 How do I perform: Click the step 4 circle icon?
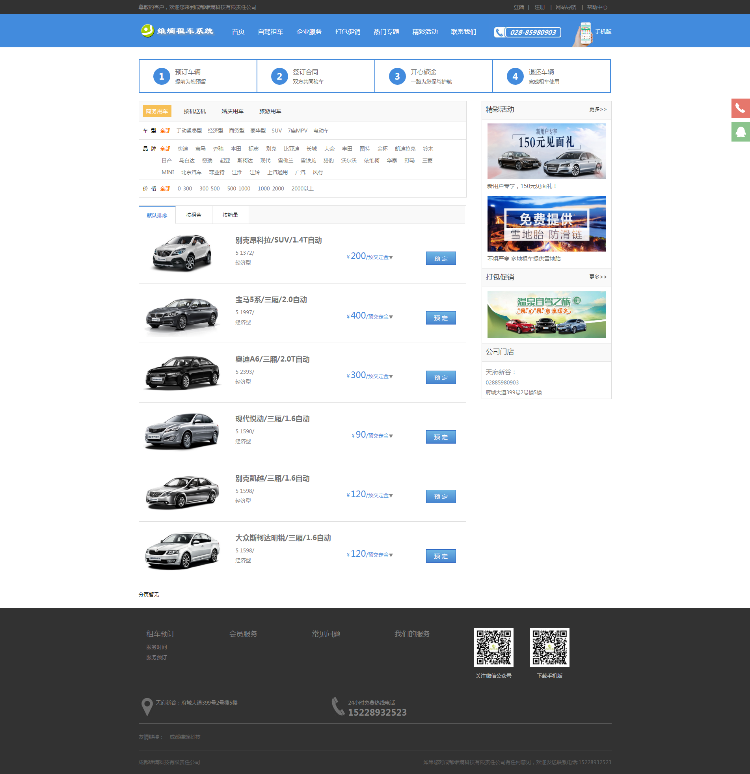tap(515, 76)
